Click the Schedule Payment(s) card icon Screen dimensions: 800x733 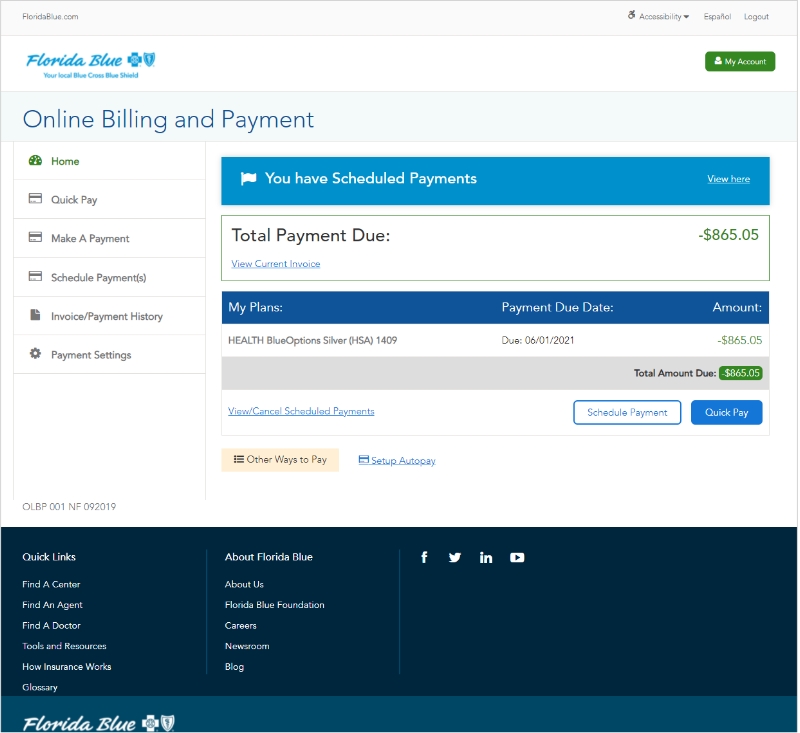pos(35,276)
